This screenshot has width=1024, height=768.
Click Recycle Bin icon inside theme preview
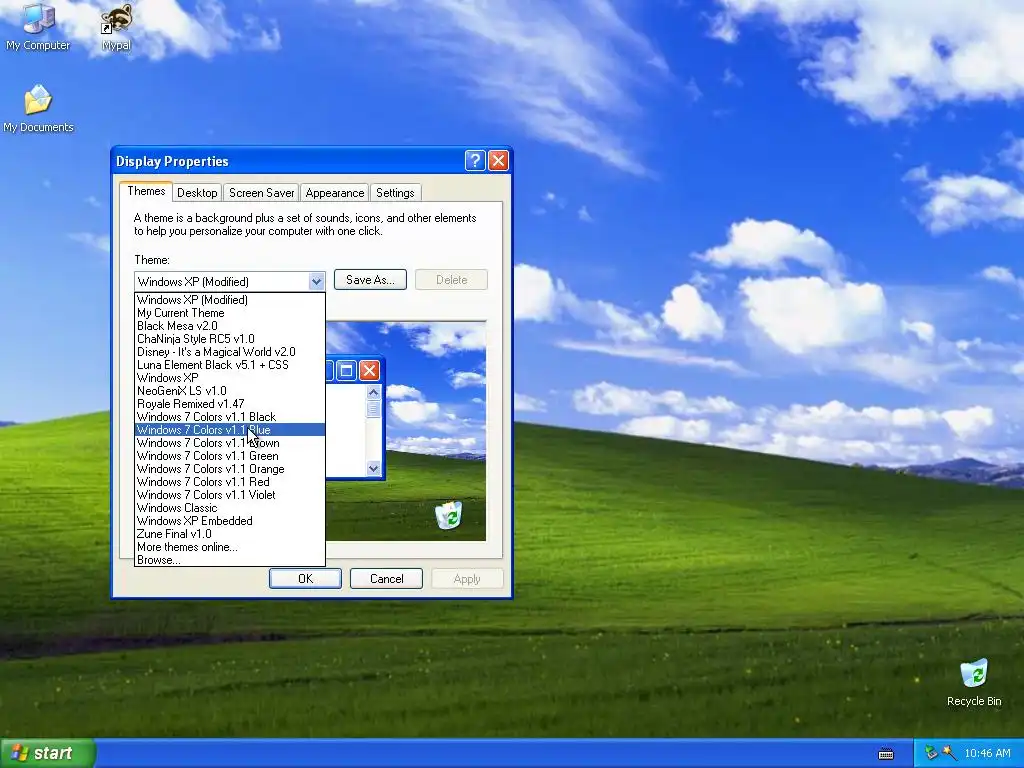[449, 515]
